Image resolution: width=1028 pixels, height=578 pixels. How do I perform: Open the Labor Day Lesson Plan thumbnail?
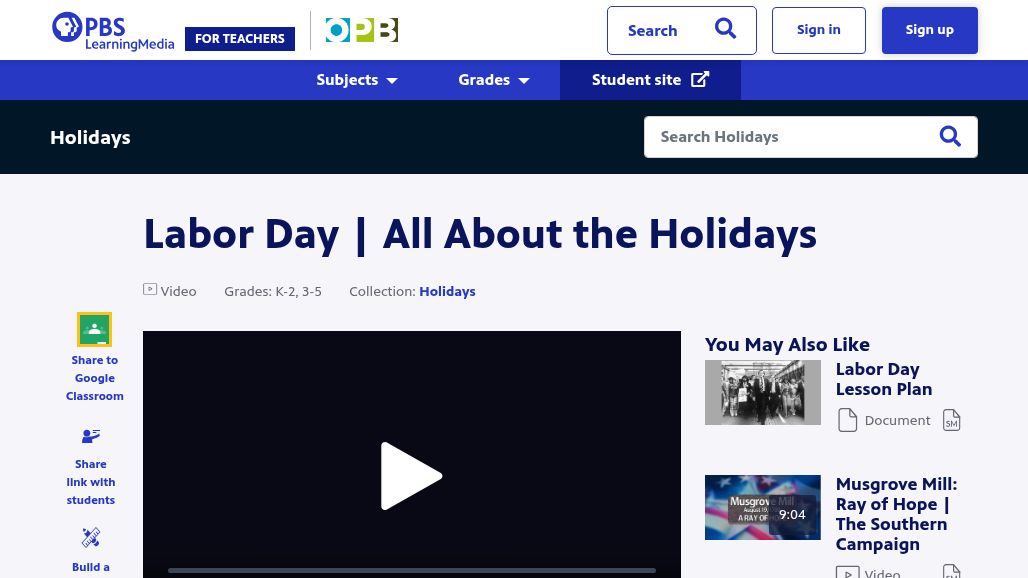tap(762, 393)
